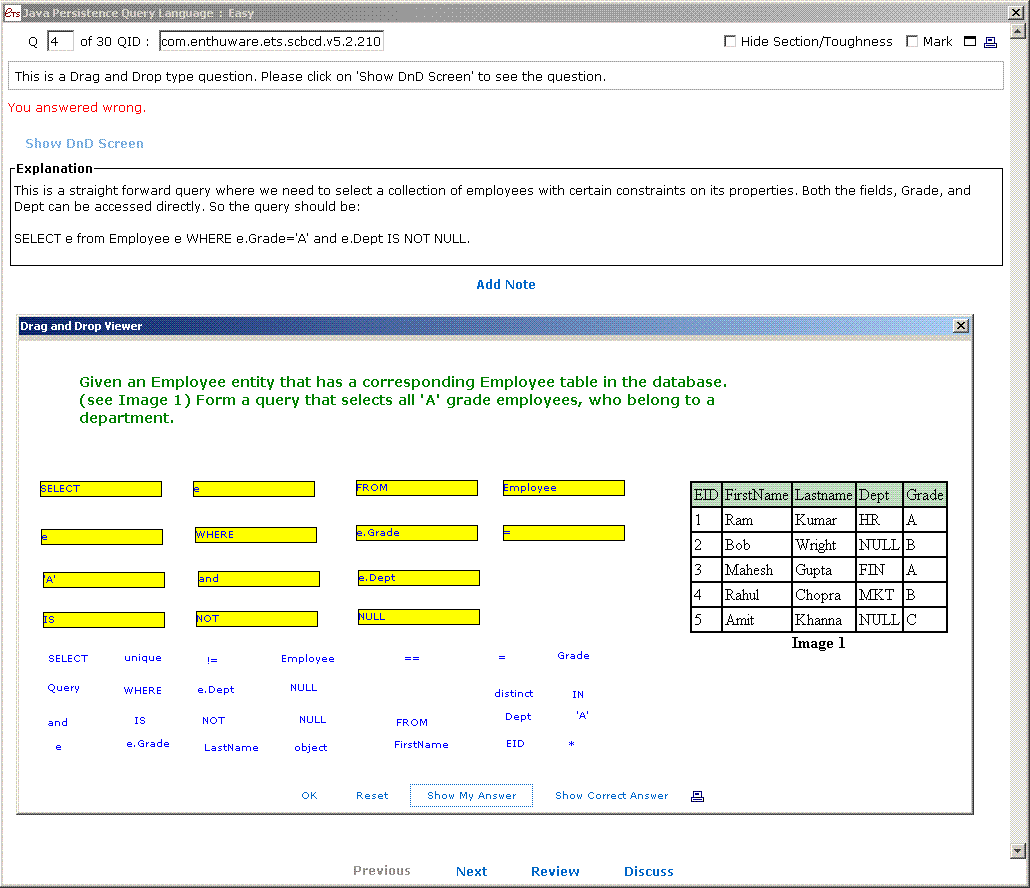Enable the Hide Section/Toughness checkbox
The height and width of the screenshot is (888, 1030).
coord(730,41)
